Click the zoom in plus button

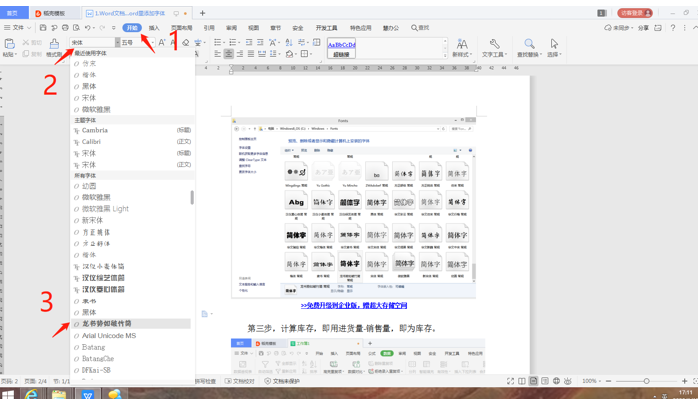coord(685,381)
